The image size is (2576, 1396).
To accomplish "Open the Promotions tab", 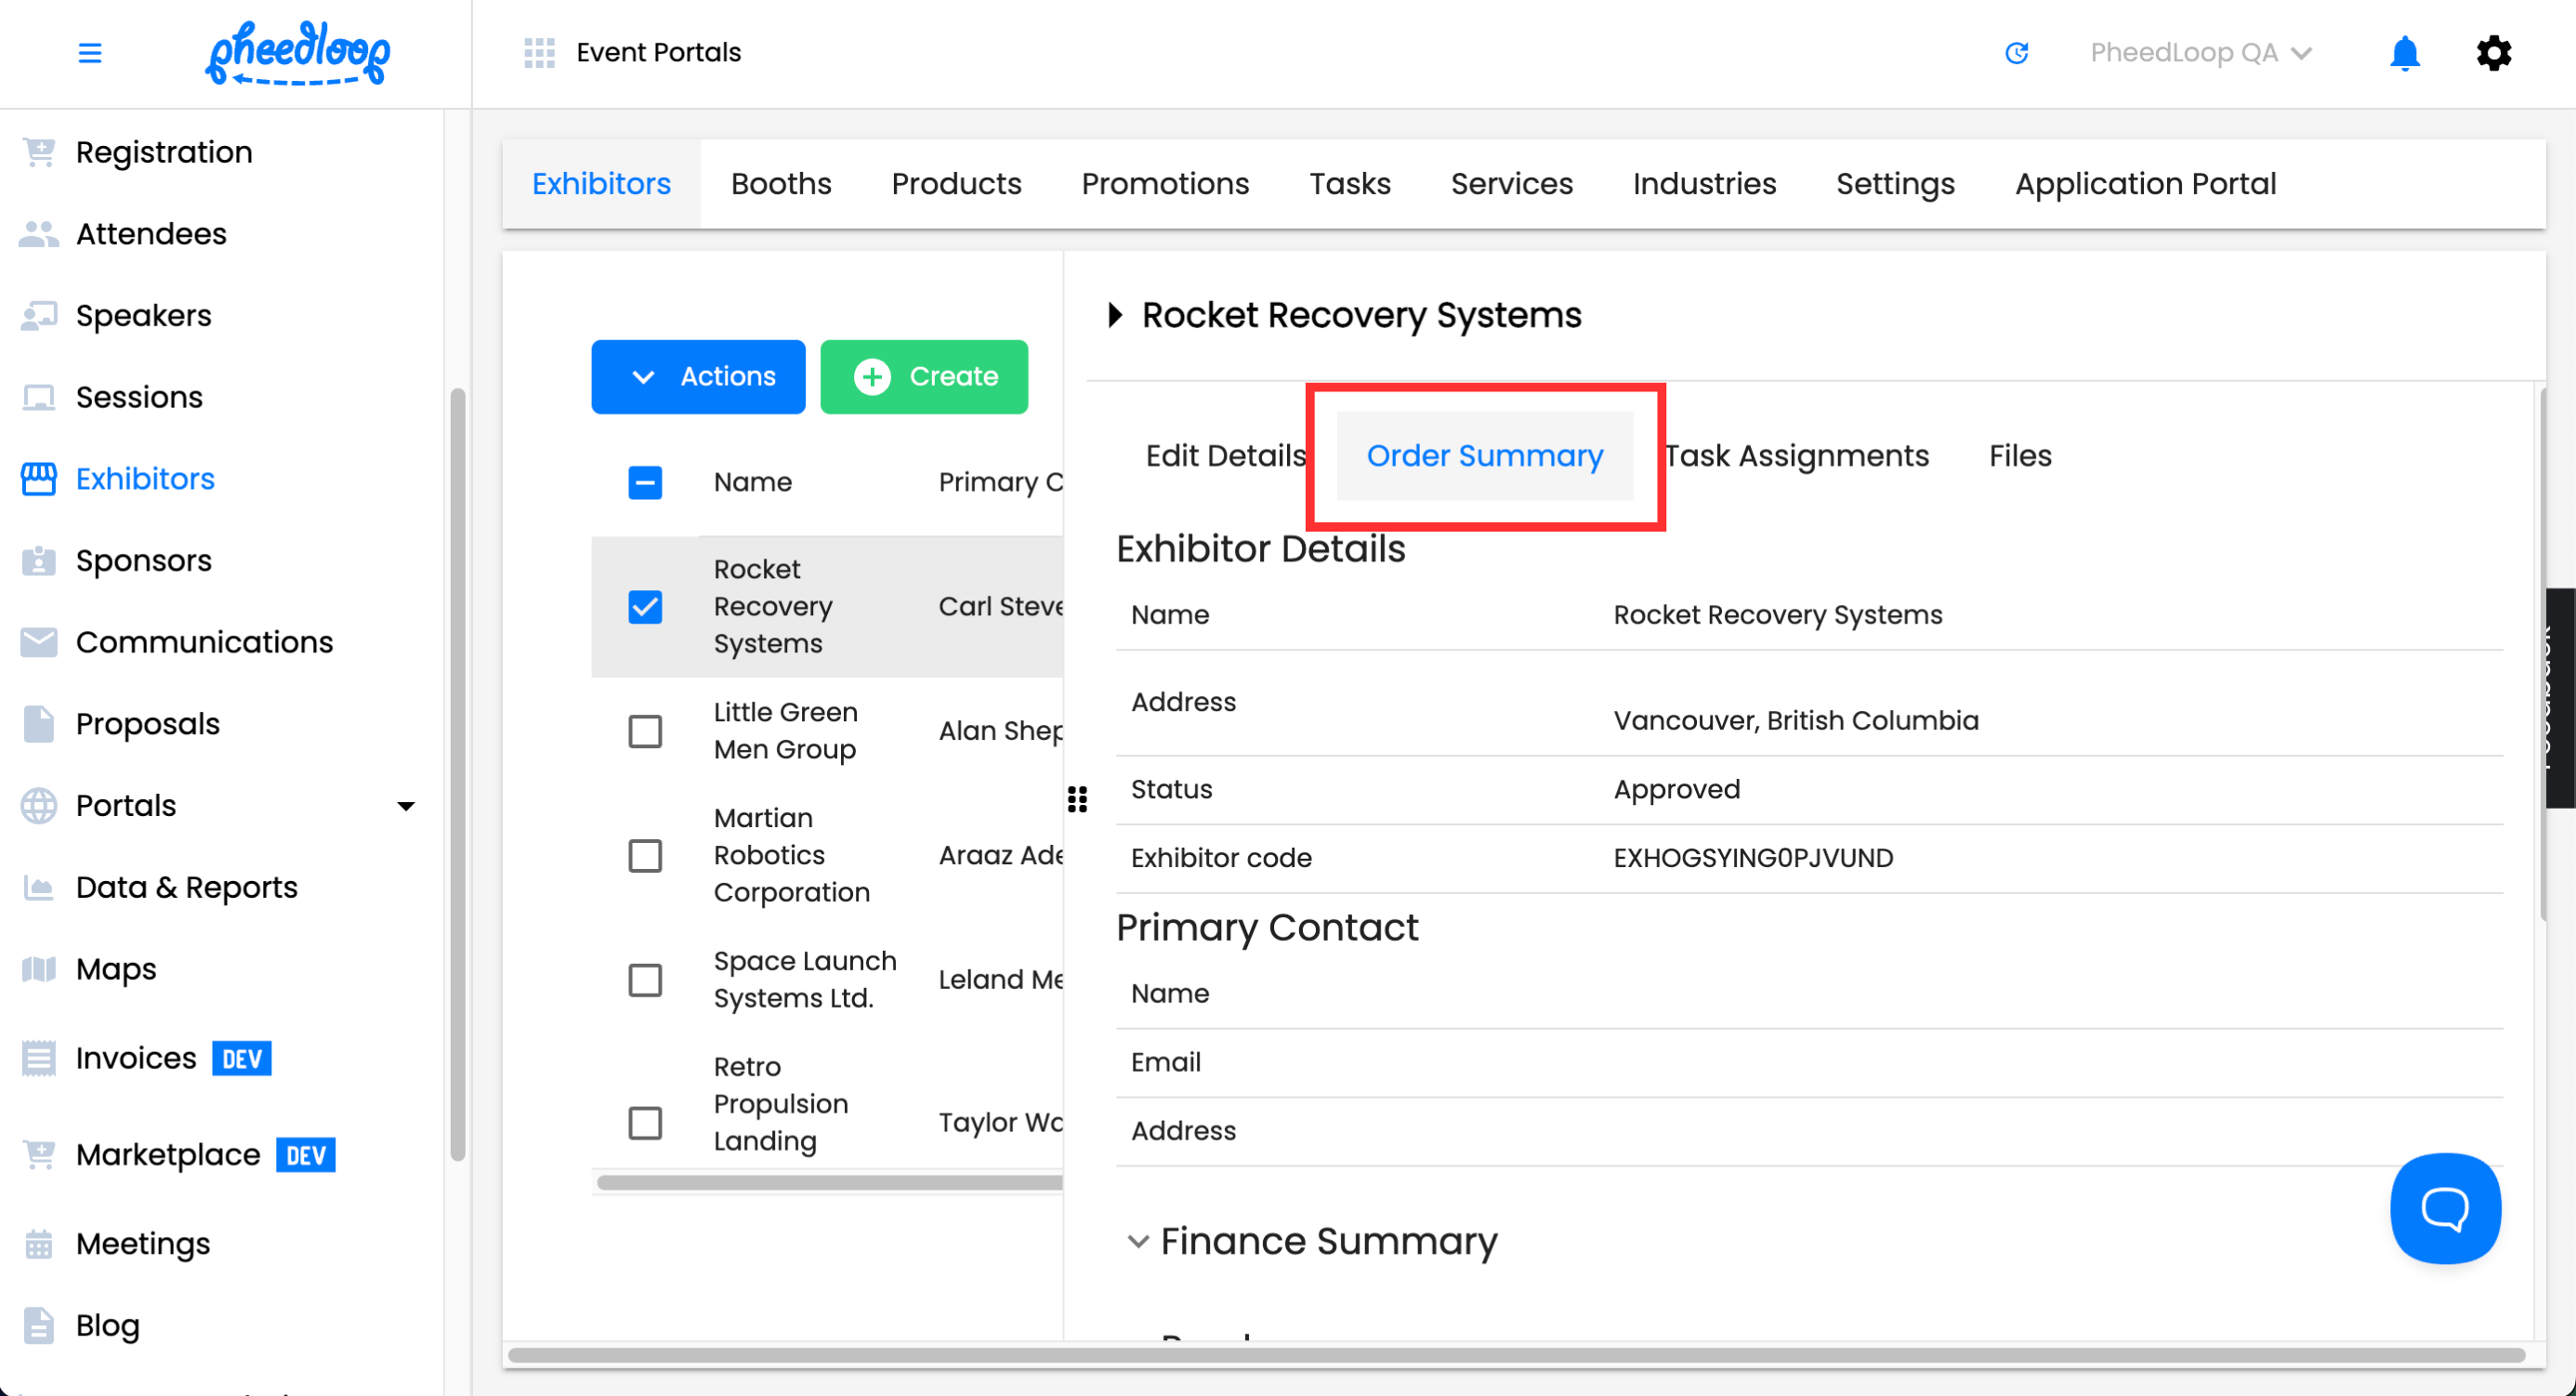I will (x=1165, y=184).
